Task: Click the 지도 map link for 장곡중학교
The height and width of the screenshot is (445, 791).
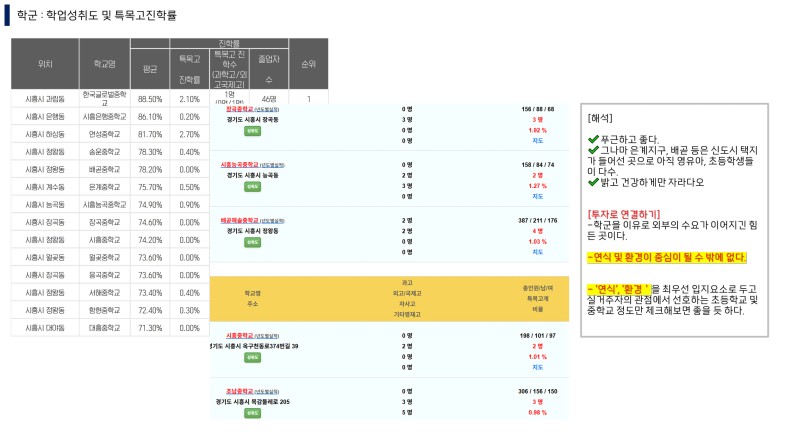Action: (x=538, y=141)
